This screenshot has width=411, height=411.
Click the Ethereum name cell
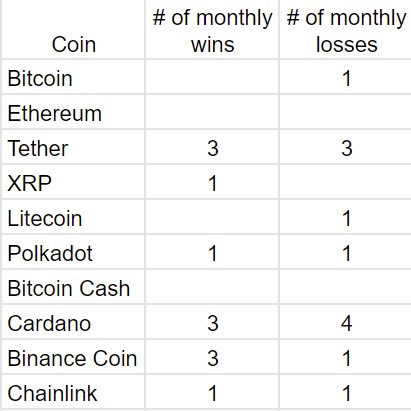coord(73,112)
